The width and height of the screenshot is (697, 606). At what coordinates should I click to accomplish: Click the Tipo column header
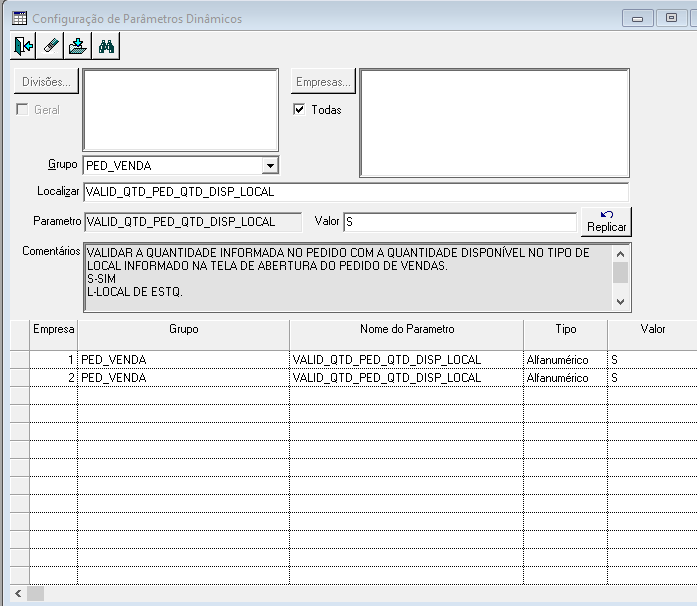click(565, 334)
